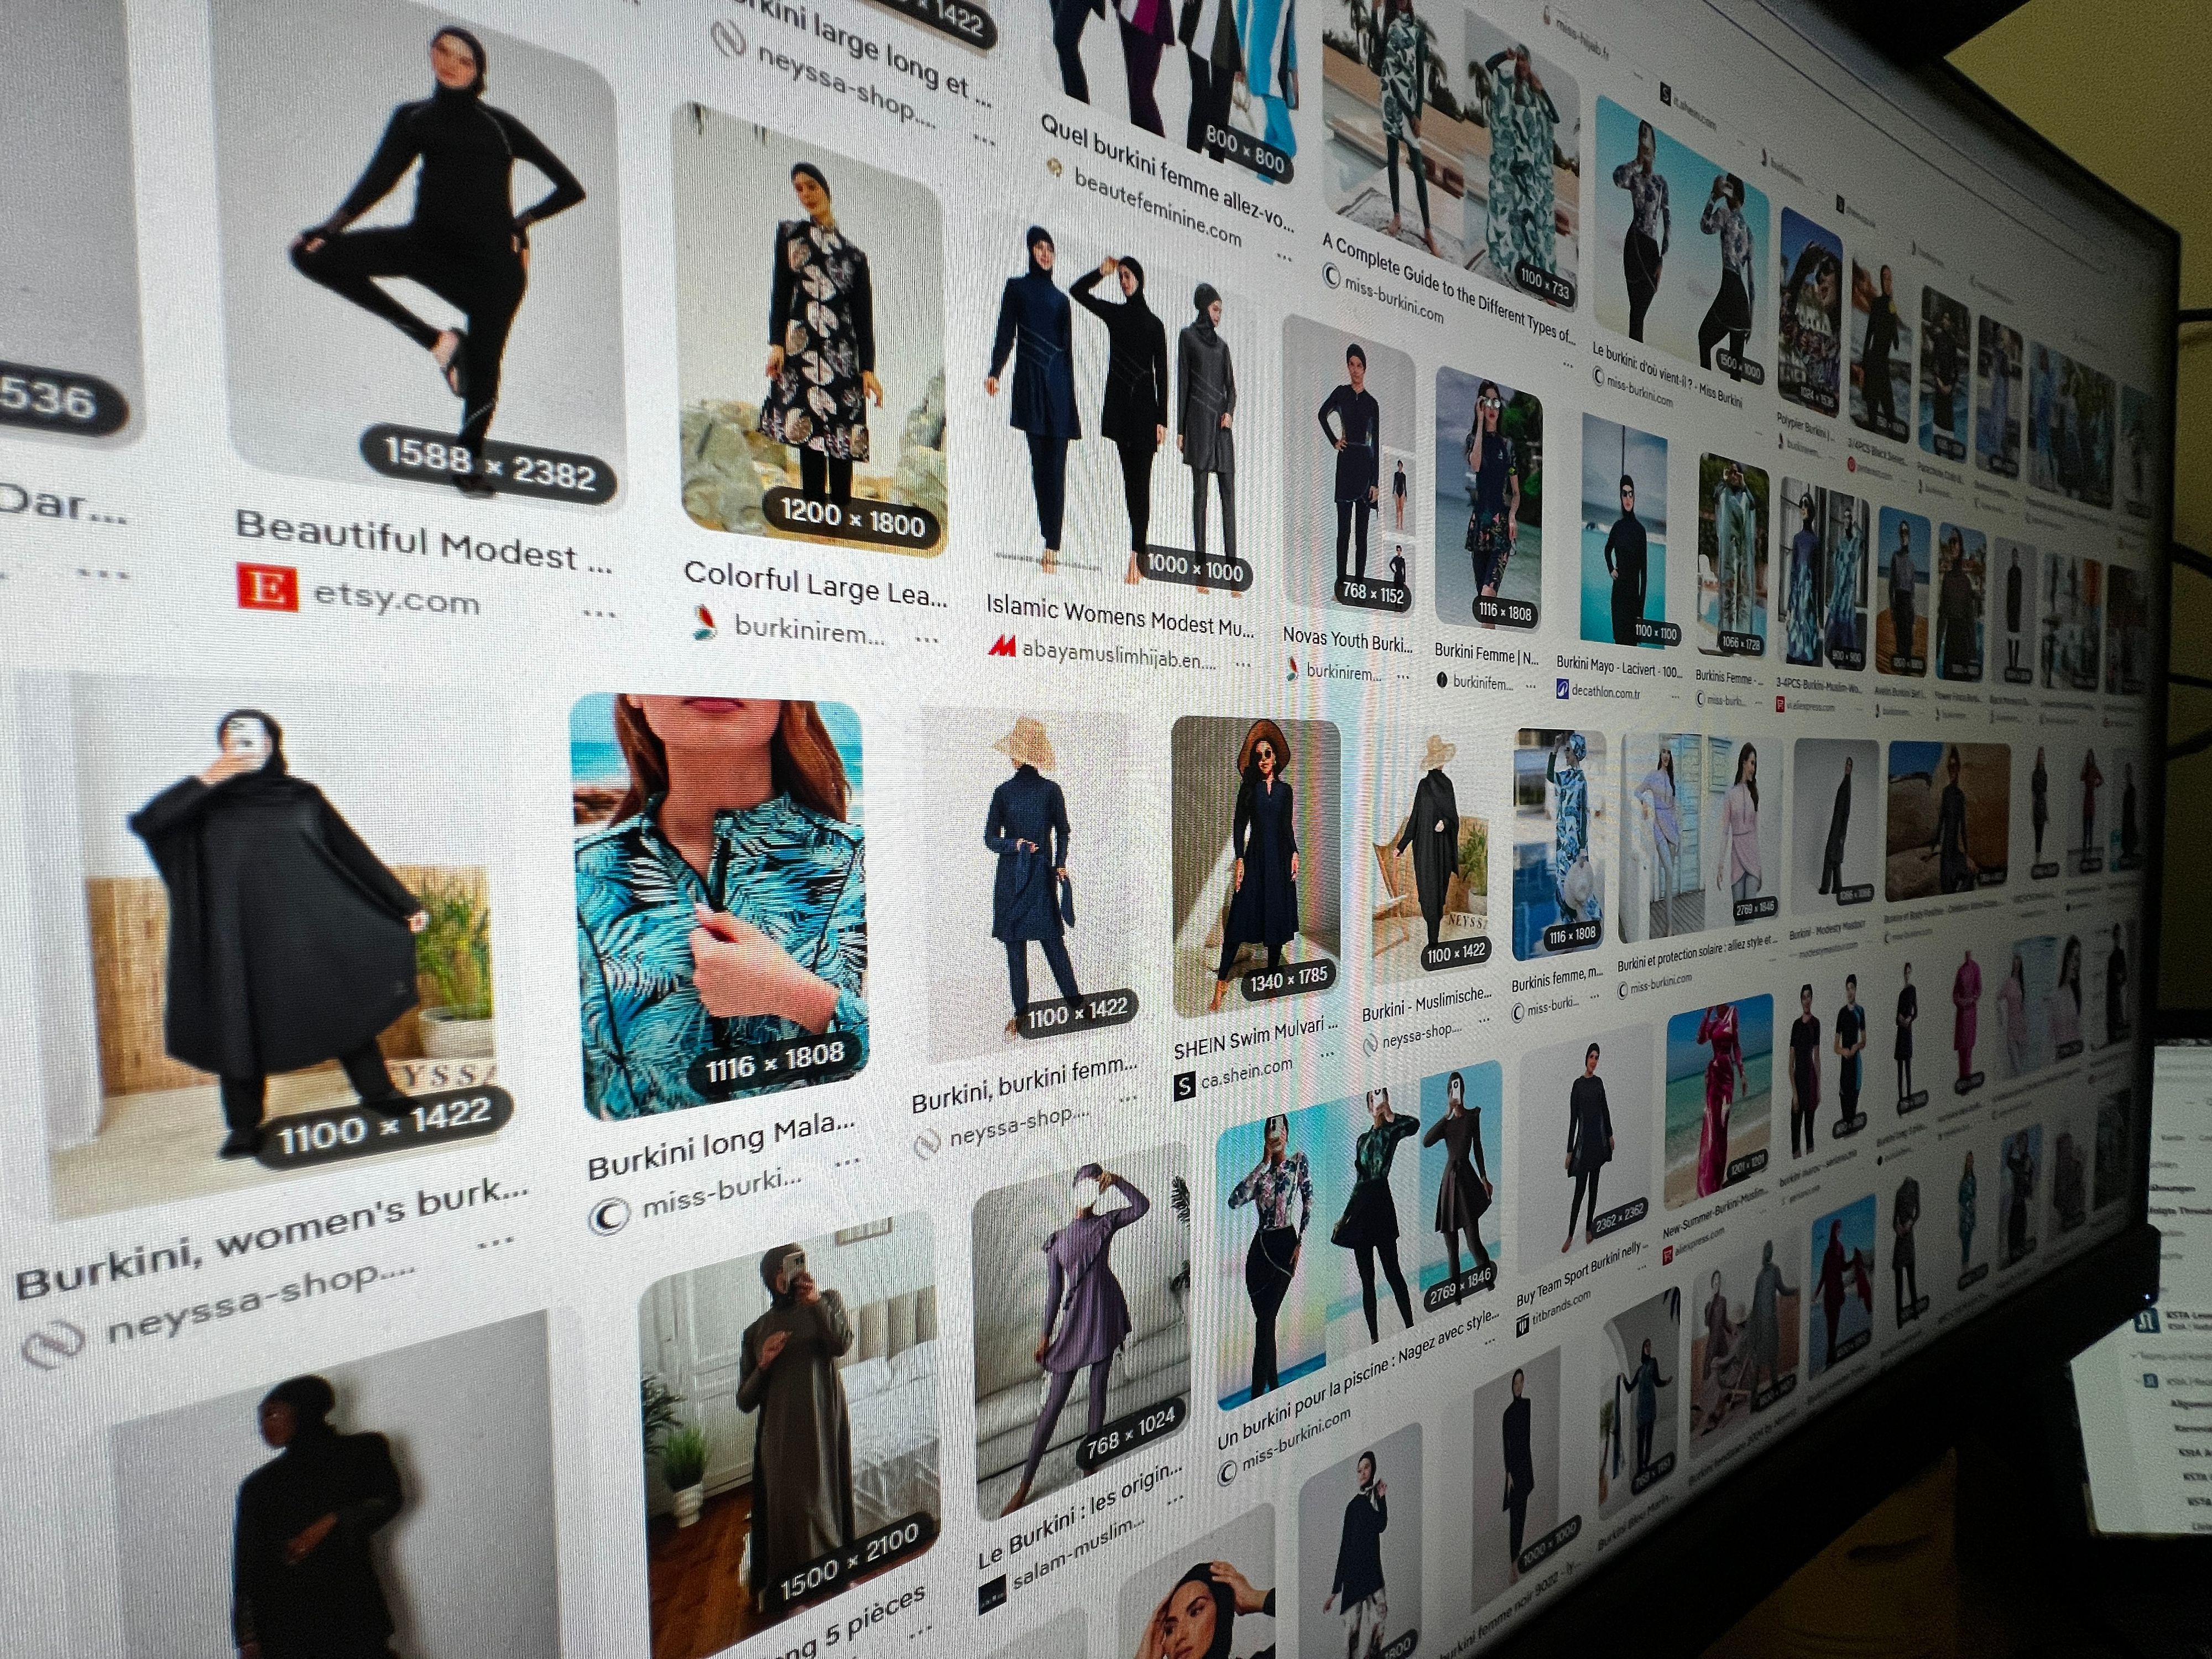
Task: Click abayamuslimhijab.en source text
Action: click(1118, 656)
